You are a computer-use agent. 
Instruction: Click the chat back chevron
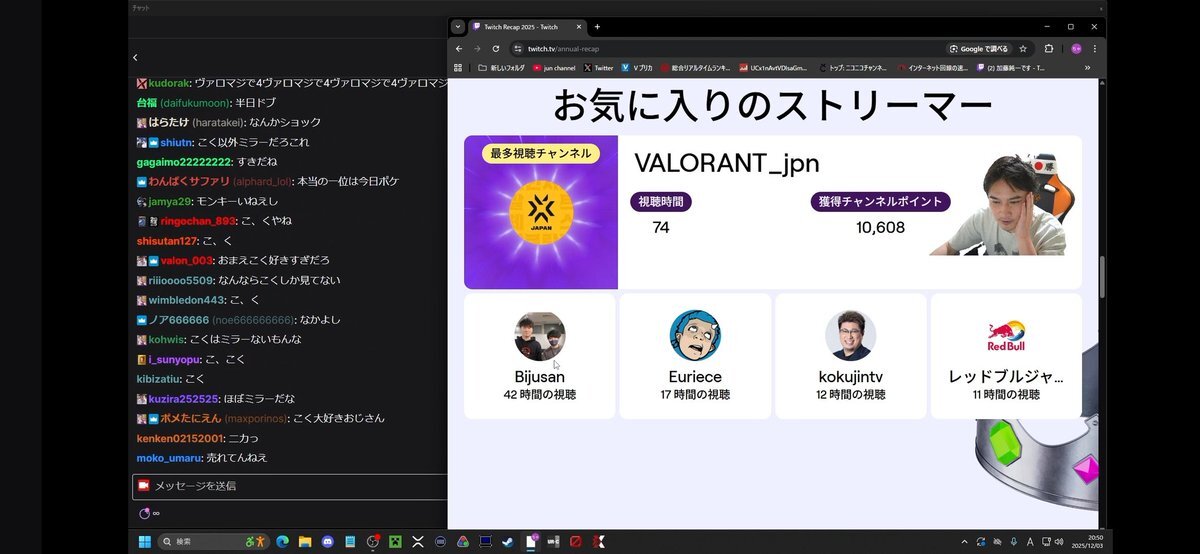[135, 58]
